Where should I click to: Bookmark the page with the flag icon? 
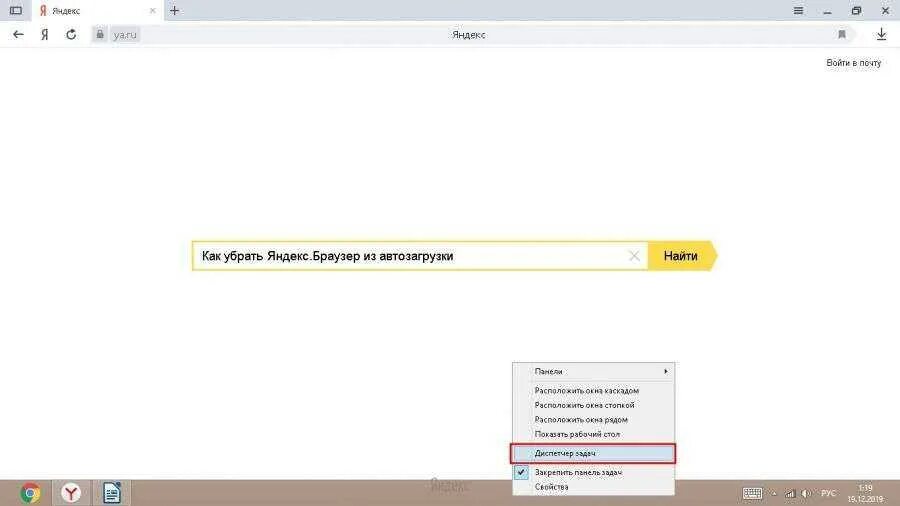click(x=841, y=34)
